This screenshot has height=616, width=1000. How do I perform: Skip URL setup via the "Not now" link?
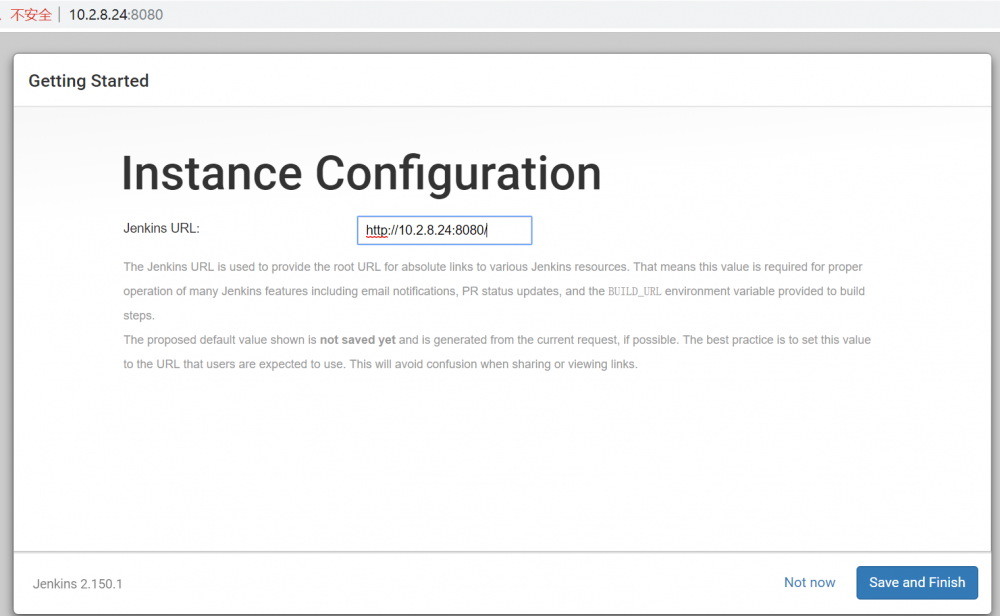tap(809, 582)
